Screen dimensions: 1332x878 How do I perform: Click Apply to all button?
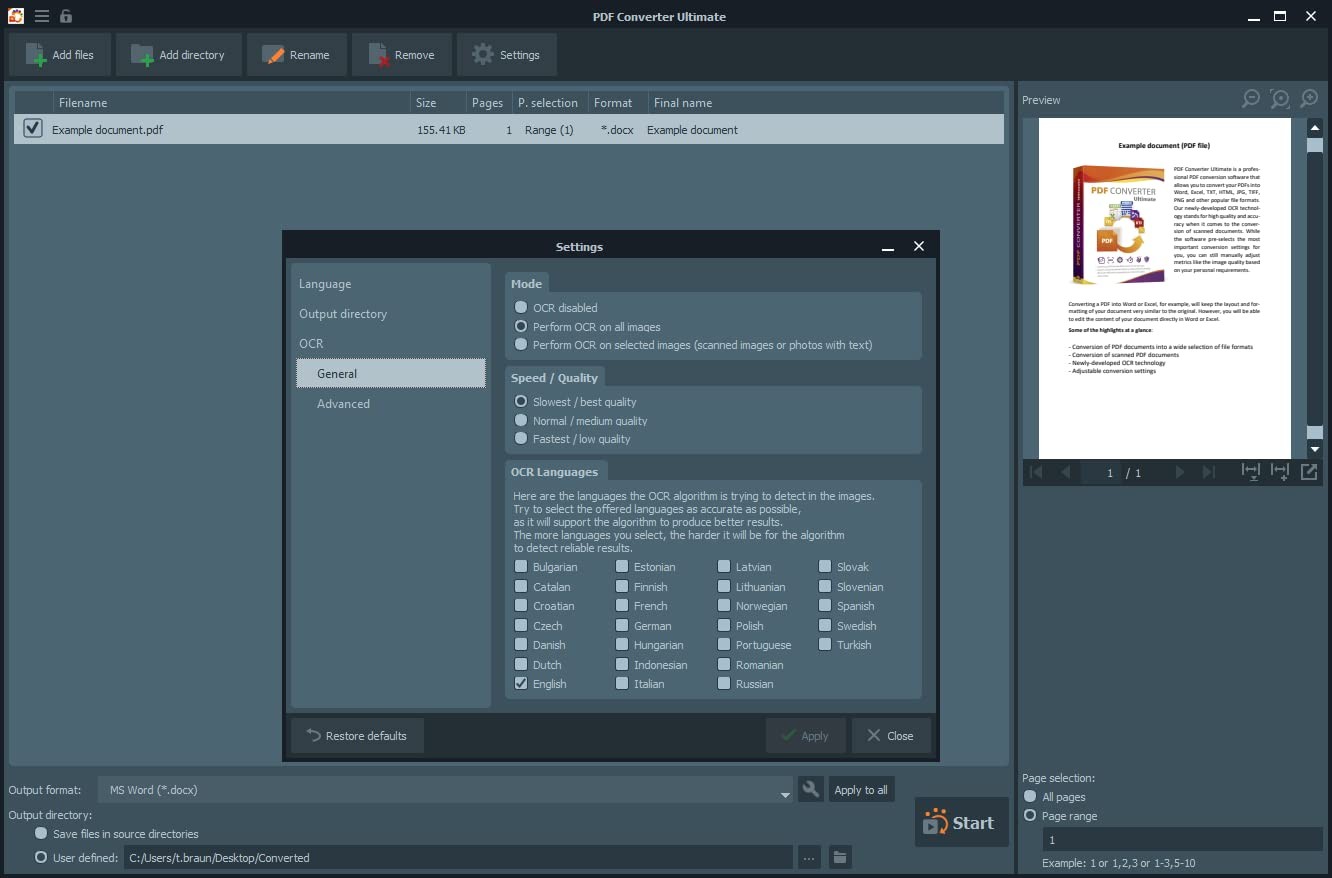click(x=861, y=790)
